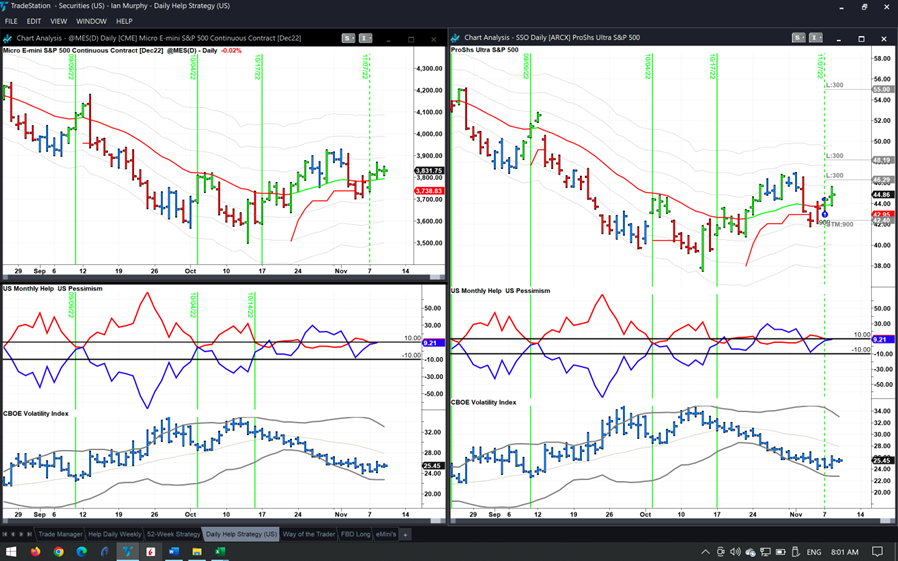The height and width of the screenshot is (561, 898).
Task: Open the notification center icon
Action: tap(877, 552)
